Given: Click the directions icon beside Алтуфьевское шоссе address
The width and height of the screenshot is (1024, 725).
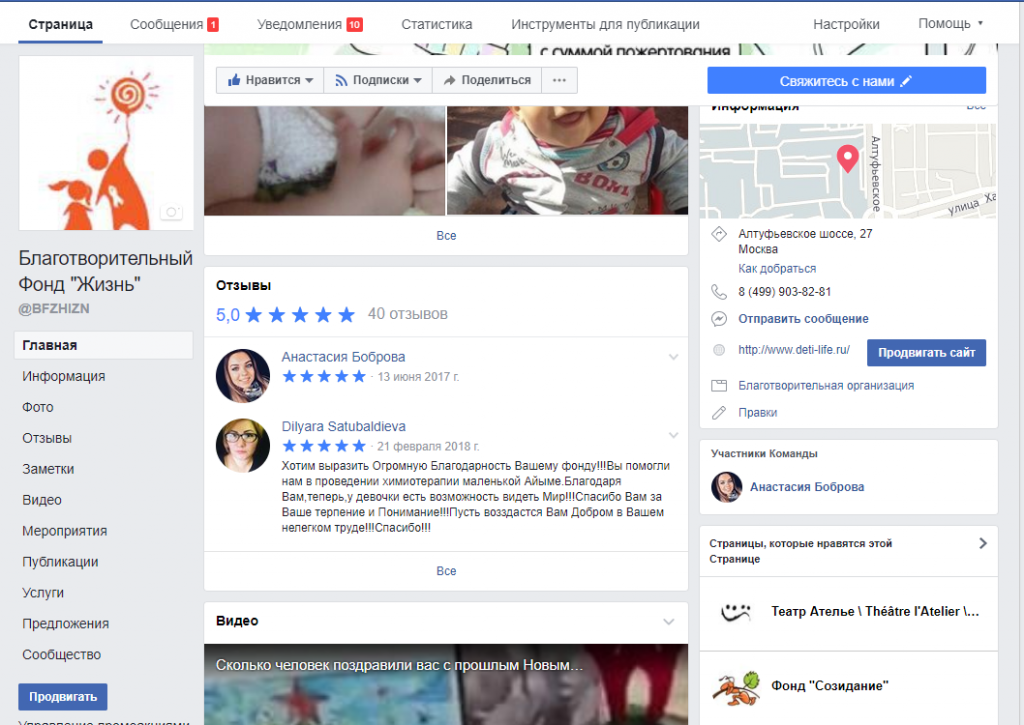Looking at the screenshot, I should pos(719,234).
